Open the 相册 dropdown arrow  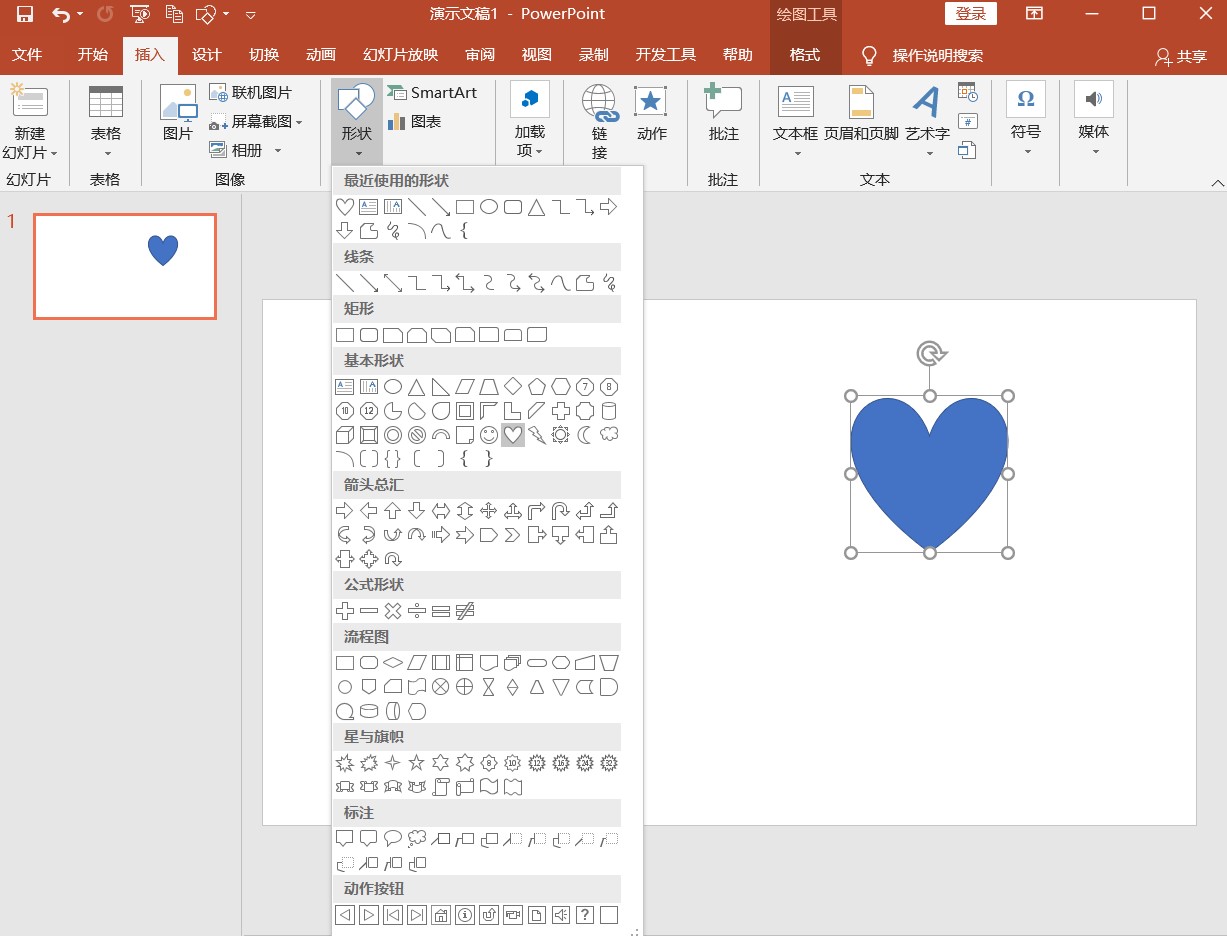[x=278, y=151]
